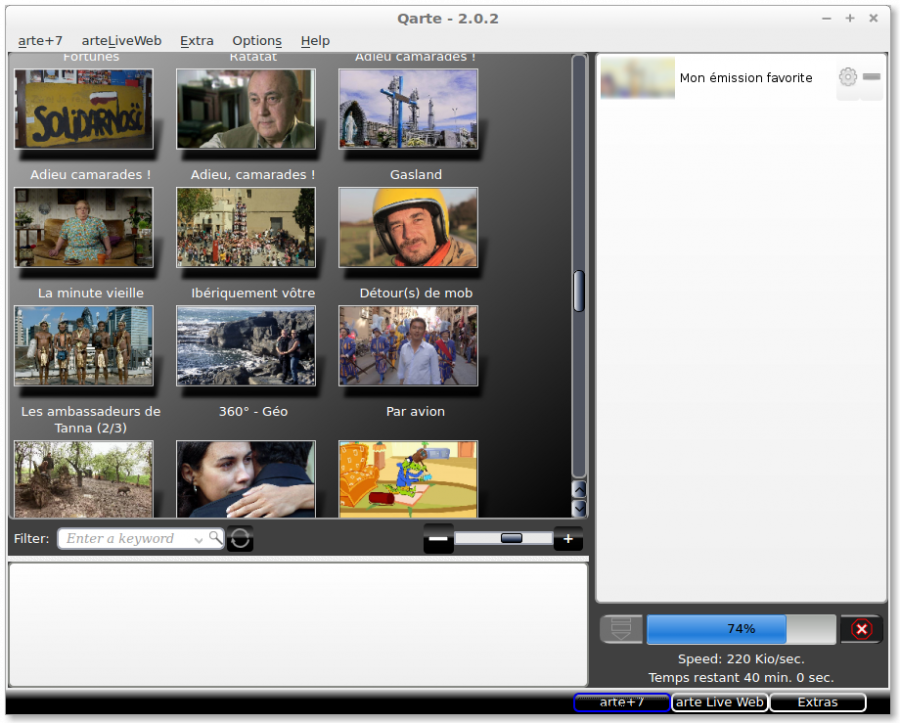
Task: Select the Par avion cartoon thumbnail
Action: point(408,479)
